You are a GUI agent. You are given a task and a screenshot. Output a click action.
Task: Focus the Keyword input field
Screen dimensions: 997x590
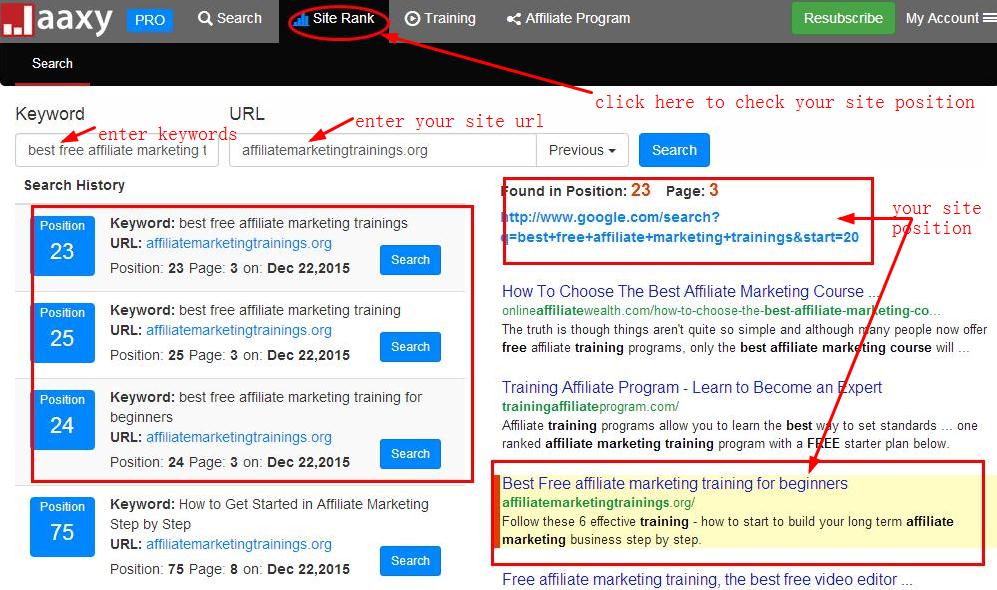[x=117, y=150]
